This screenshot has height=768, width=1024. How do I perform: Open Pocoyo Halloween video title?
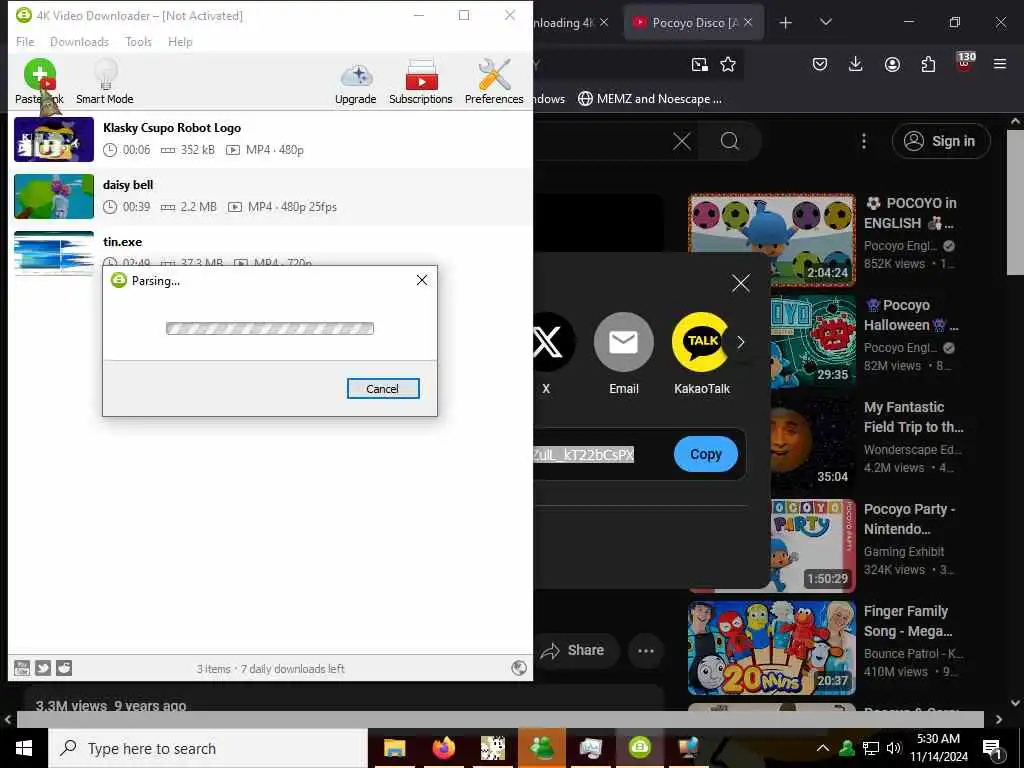point(911,315)
